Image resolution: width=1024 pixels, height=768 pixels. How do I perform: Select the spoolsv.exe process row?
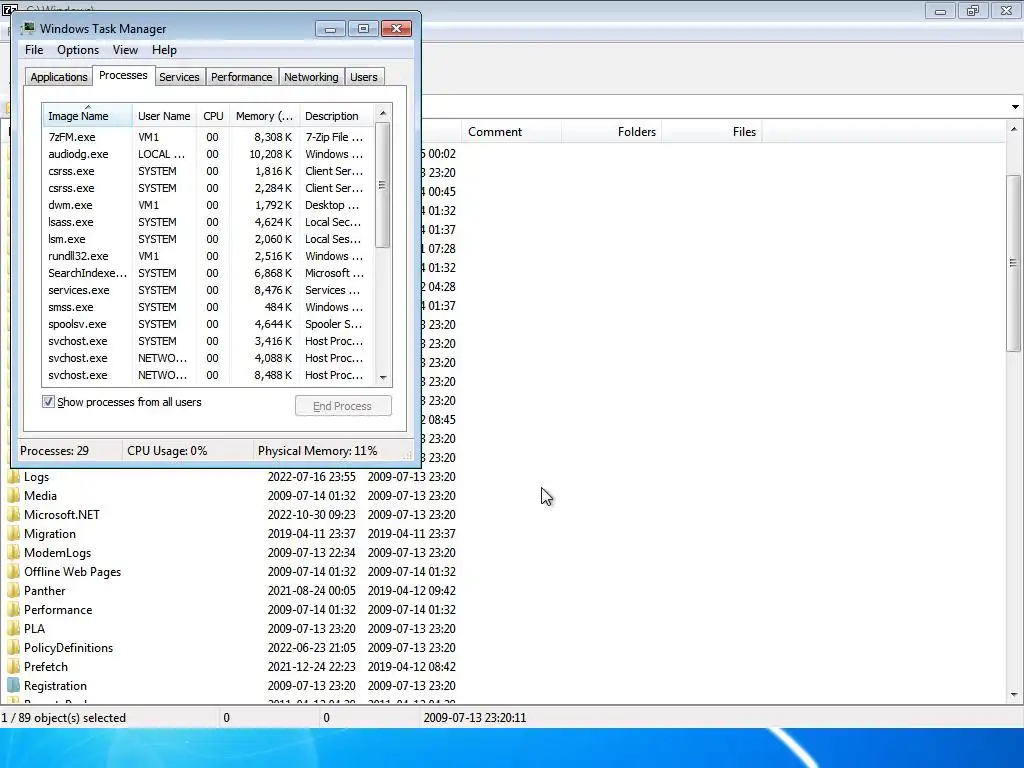coord(208,324)
